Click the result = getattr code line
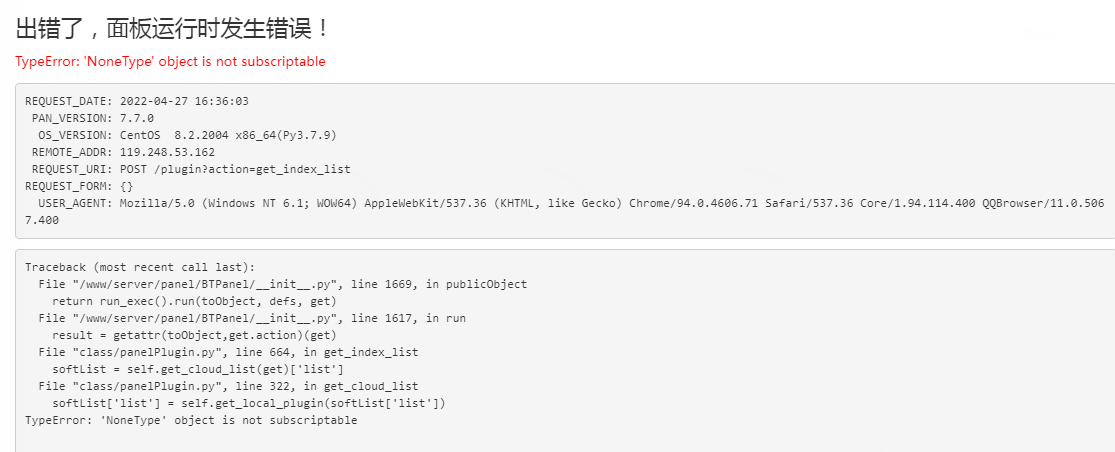Screen dimensions: 1115x452 click(x=194, y=335)
